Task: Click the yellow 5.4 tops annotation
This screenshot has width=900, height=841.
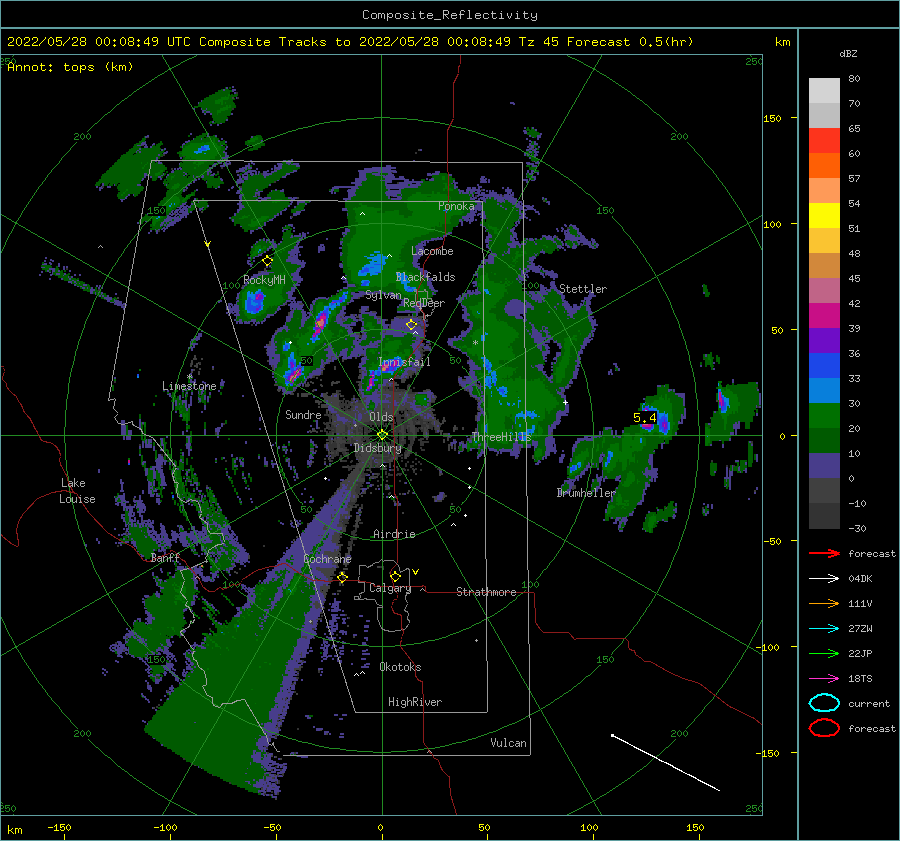Action: 645,417
